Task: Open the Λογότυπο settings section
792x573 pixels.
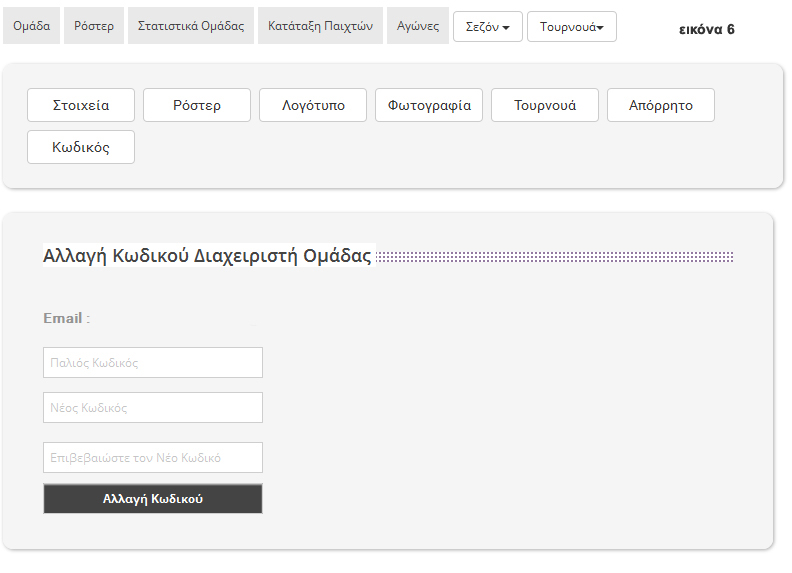Action: pos(313,105)
